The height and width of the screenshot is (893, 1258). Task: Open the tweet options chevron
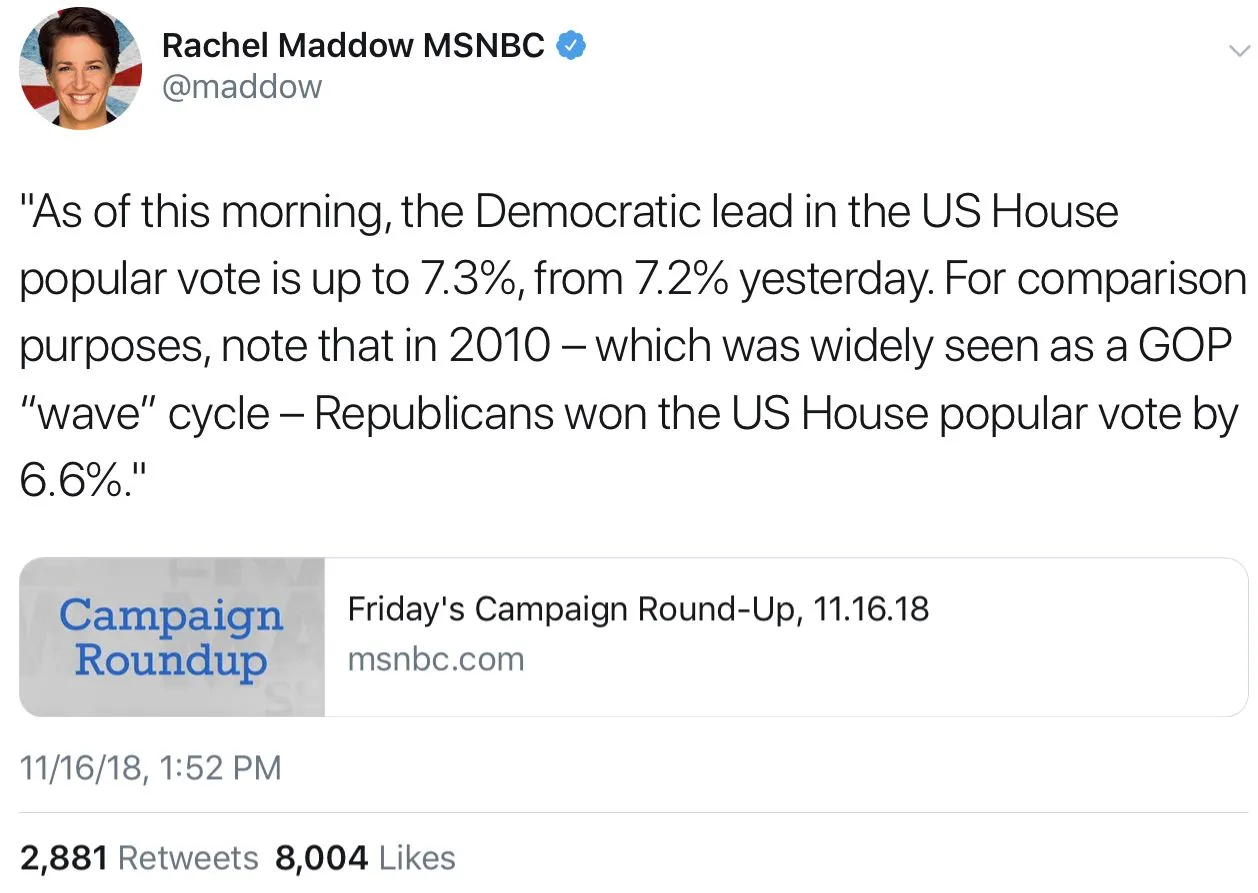1237,51
